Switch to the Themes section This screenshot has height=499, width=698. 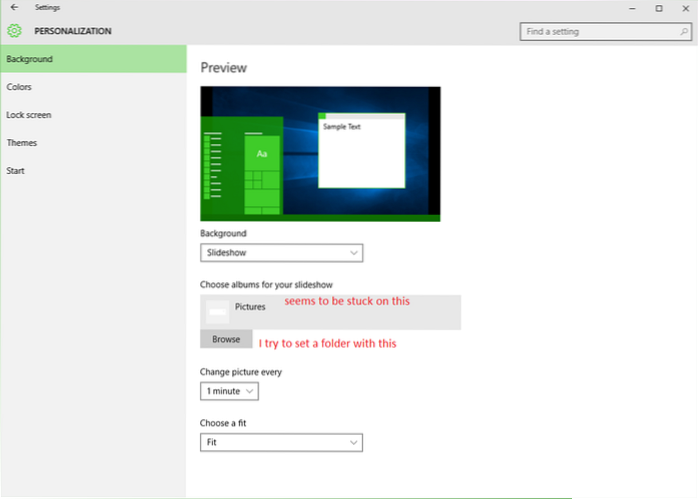pos(22,143)
